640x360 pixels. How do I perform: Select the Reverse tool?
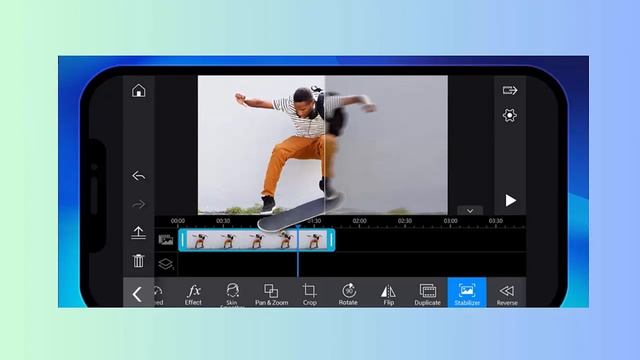[507, 294]
